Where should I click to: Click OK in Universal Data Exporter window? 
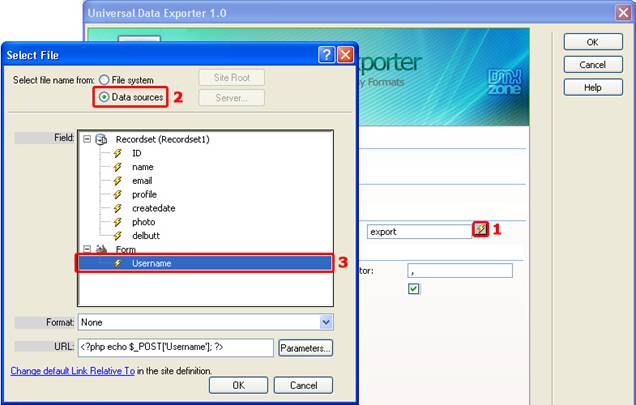(593, 42)
